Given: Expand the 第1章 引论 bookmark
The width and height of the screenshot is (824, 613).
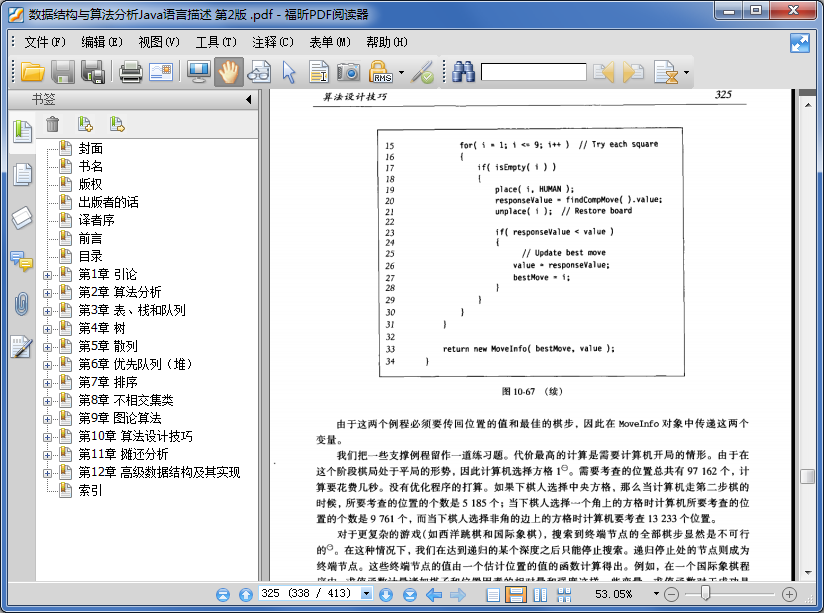Looking at the screenshot, I should pyautogui.click(x=47, y=275).
